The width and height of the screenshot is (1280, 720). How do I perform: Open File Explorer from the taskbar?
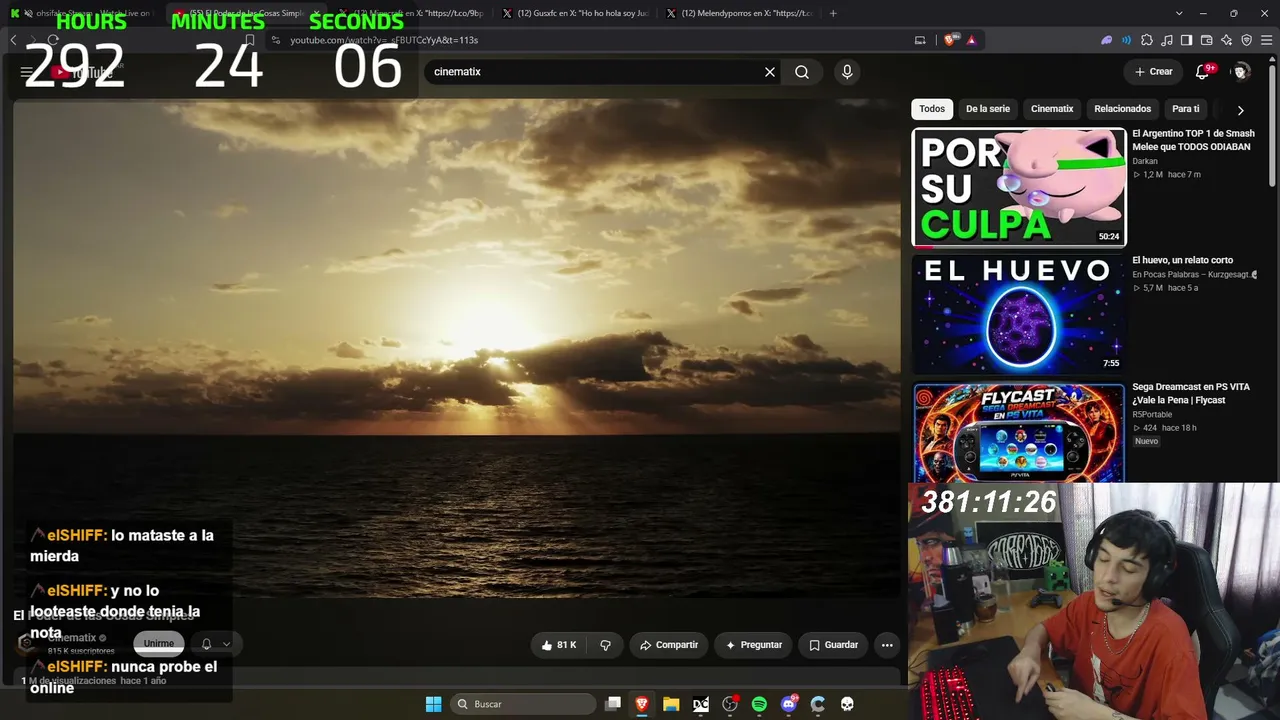(671, 704)
